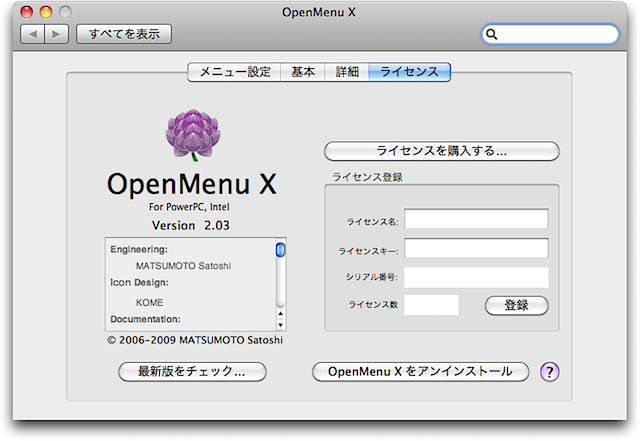Select the ライセンス tab
Image resolution: width=640 pixels, height=441 pixels.
(x=409, y=72)
